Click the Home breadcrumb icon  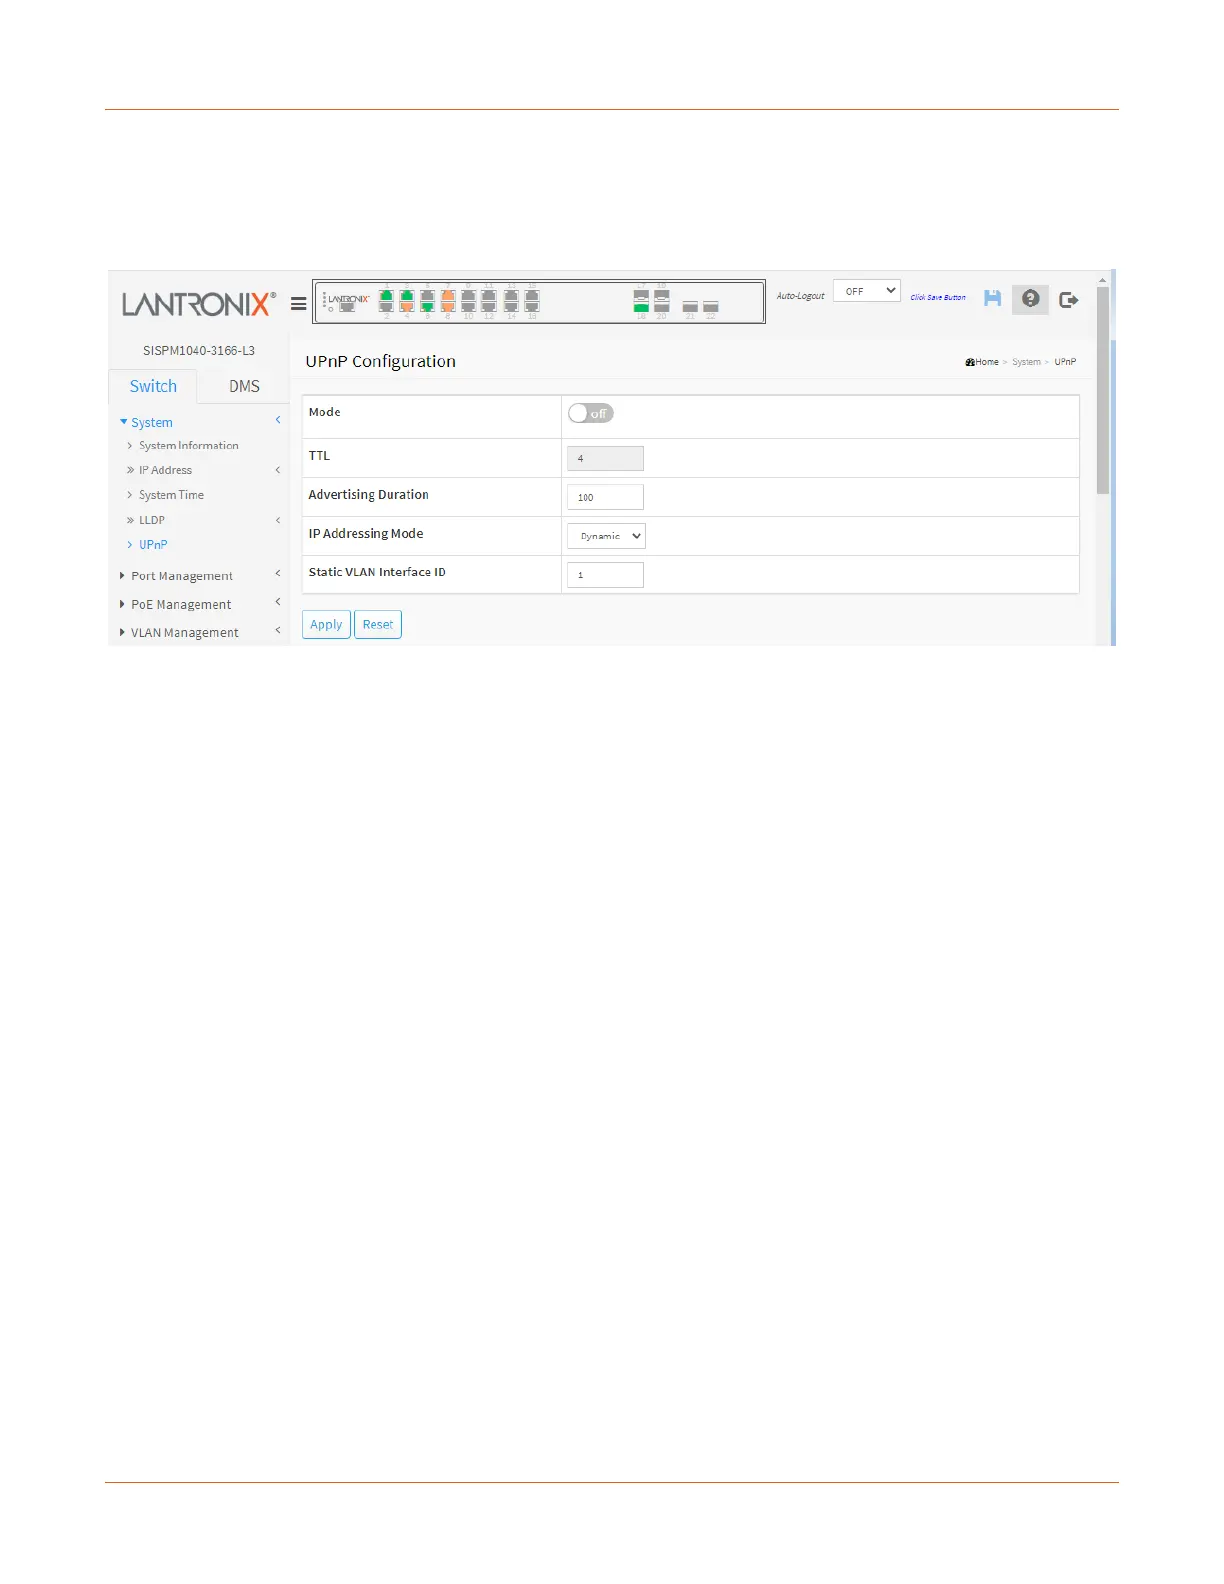(x=970, y=362)
